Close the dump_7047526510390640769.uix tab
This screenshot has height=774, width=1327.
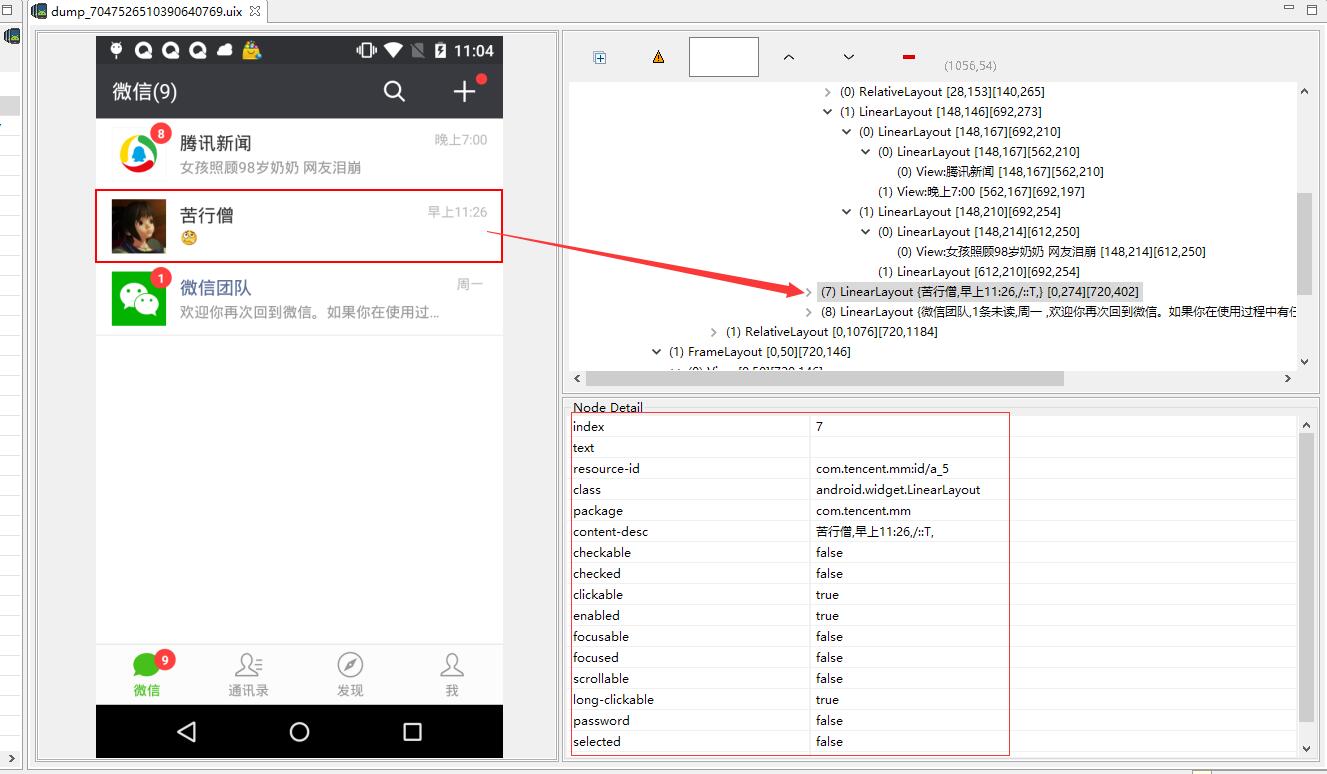(x=254, y=12)
